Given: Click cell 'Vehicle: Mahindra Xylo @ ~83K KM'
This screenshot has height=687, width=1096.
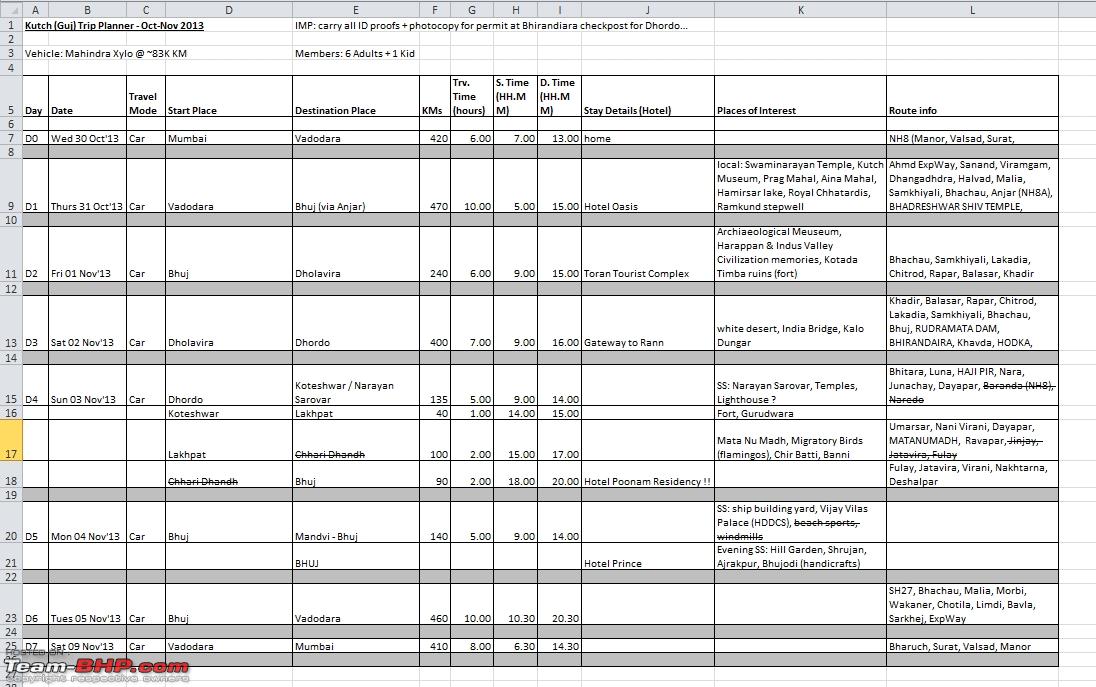Looking at the screenshot, I should 106,54.
